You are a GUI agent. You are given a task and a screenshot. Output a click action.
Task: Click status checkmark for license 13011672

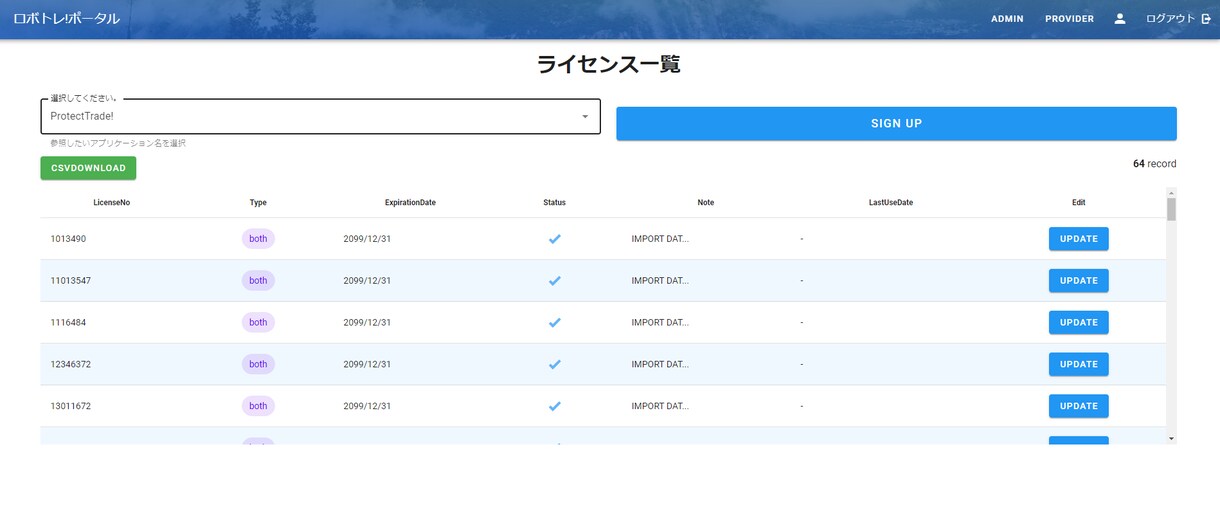[x=554, y=407]
